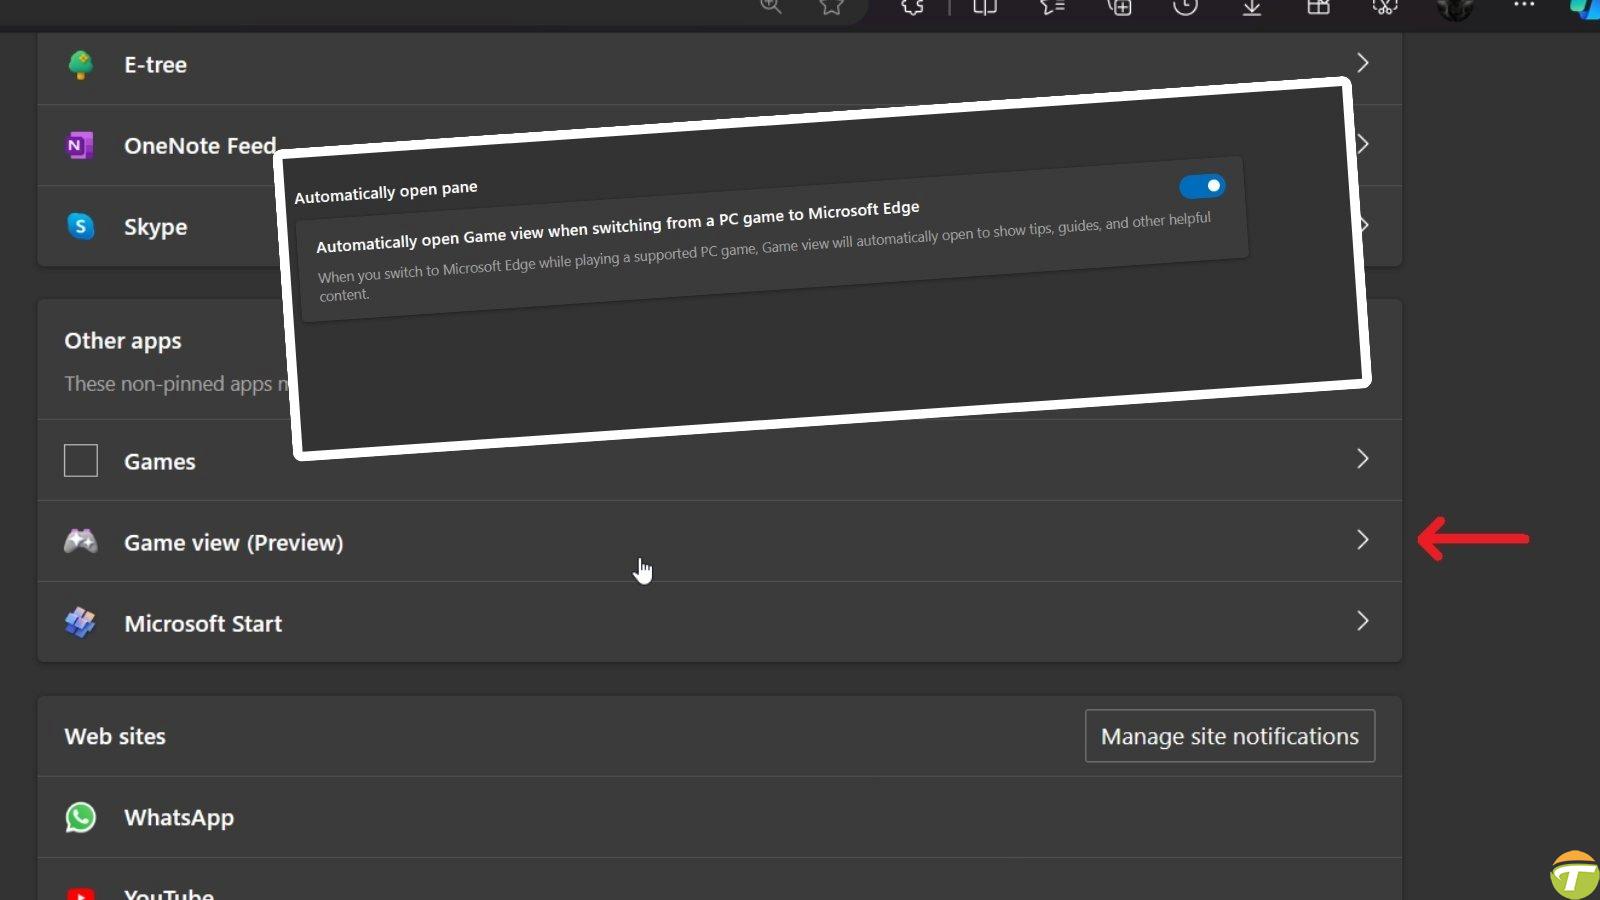Toggle the Automatically open Game view switch

coord(1202,186)
